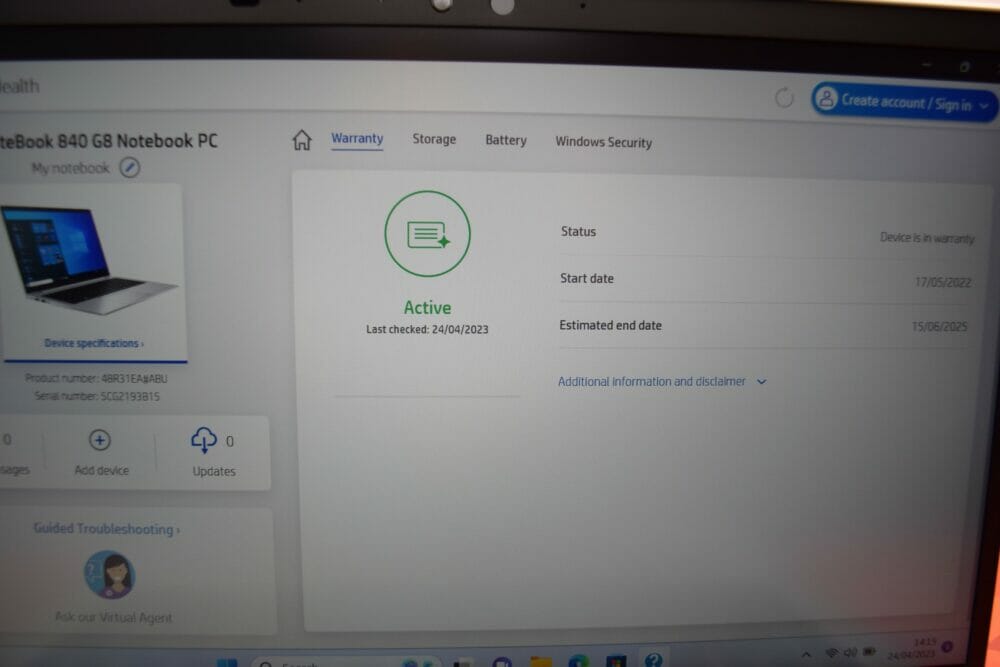This screenshot has height=667, width=1000.
Task: Click the maximize/restore window button
Action: [965, 66]
